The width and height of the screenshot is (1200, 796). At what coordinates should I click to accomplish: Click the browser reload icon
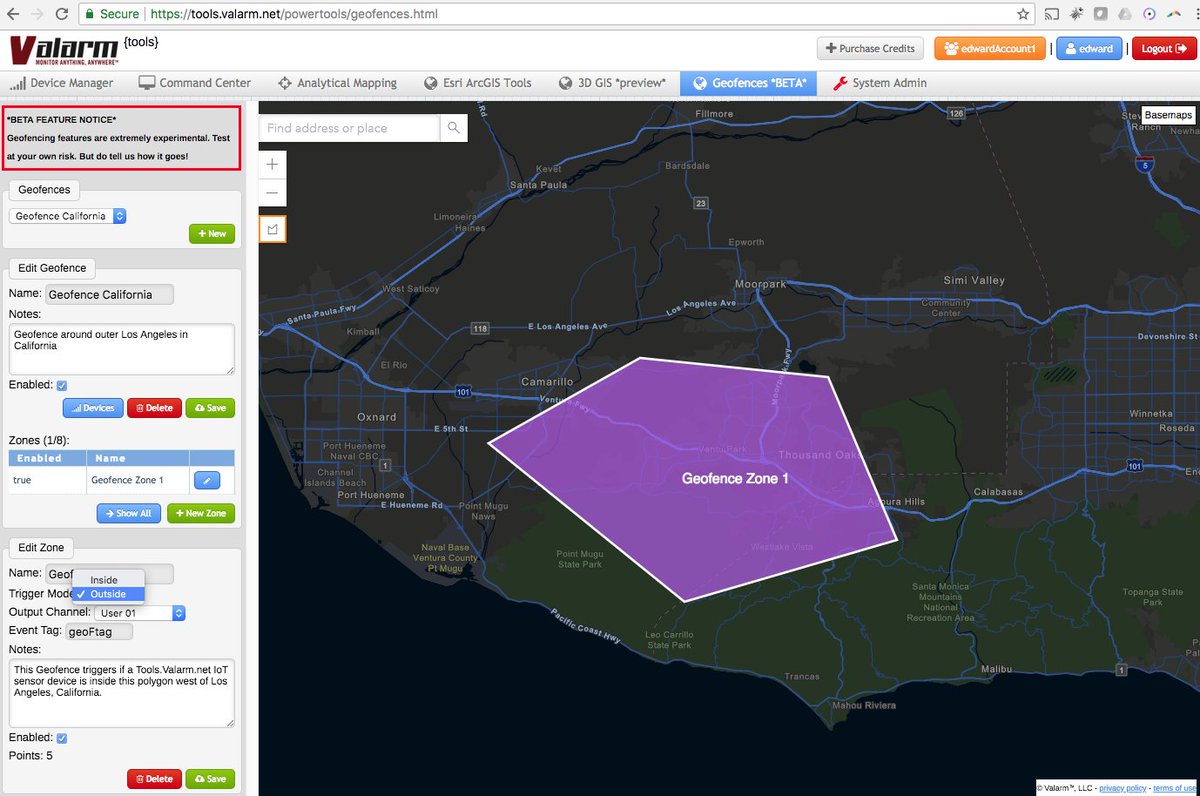62,14
